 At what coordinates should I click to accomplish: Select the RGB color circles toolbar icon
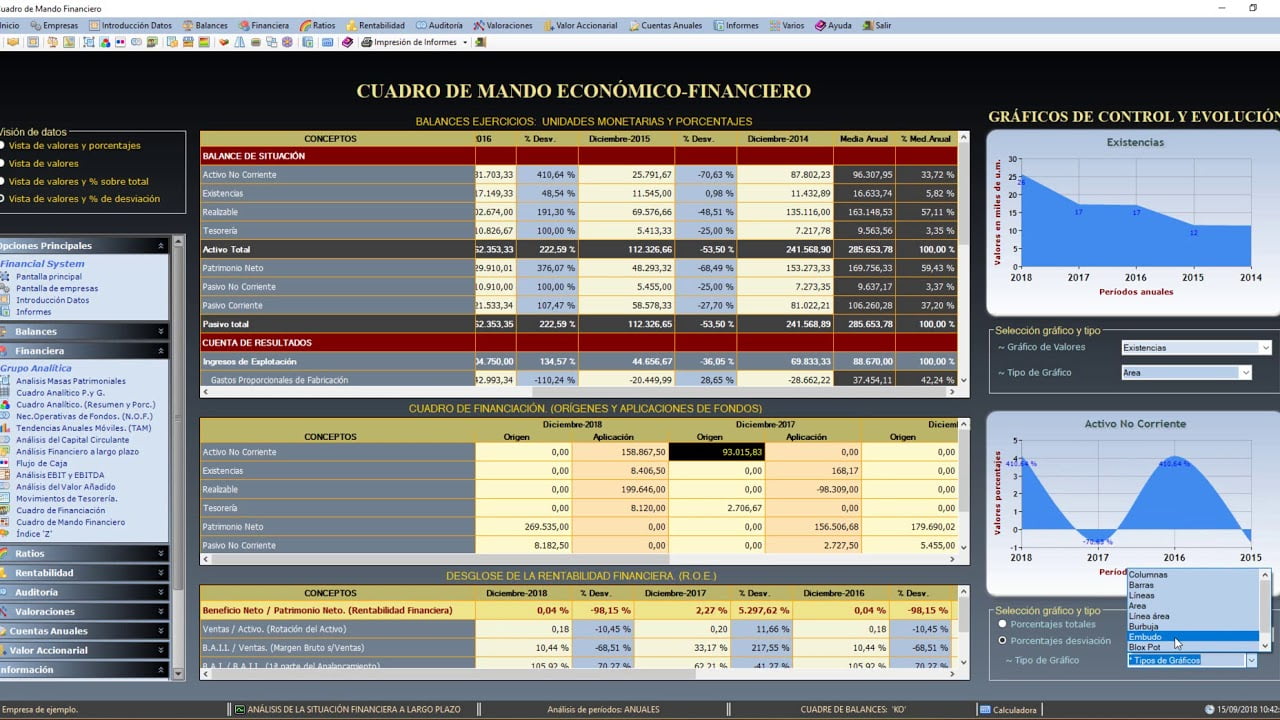click(106, 43)
